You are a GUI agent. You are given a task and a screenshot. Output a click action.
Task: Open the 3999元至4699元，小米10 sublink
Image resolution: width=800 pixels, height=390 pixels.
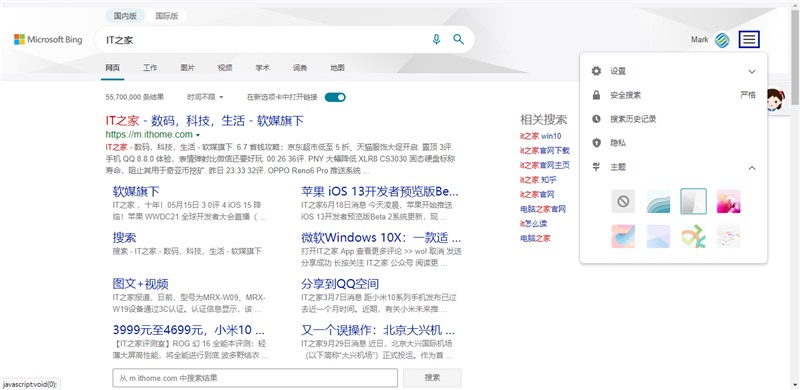[x=189, y=329]
